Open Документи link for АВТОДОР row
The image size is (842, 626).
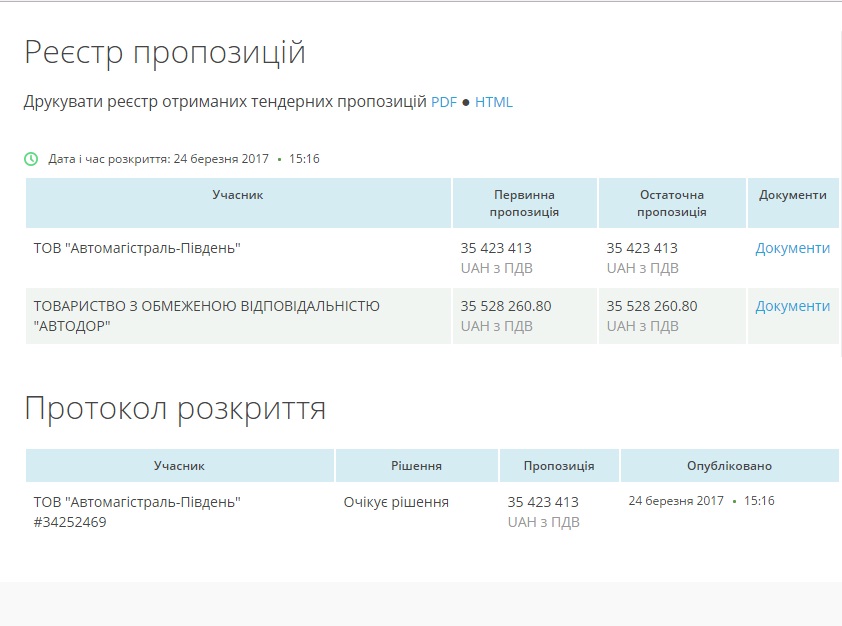coord(792,306)
